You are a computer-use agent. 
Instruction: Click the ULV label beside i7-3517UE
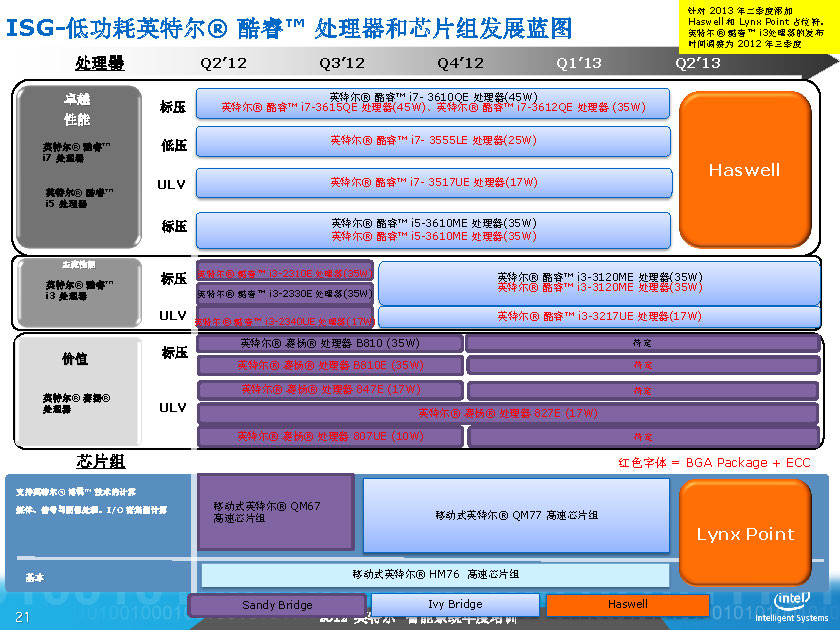tap(171, 184)
